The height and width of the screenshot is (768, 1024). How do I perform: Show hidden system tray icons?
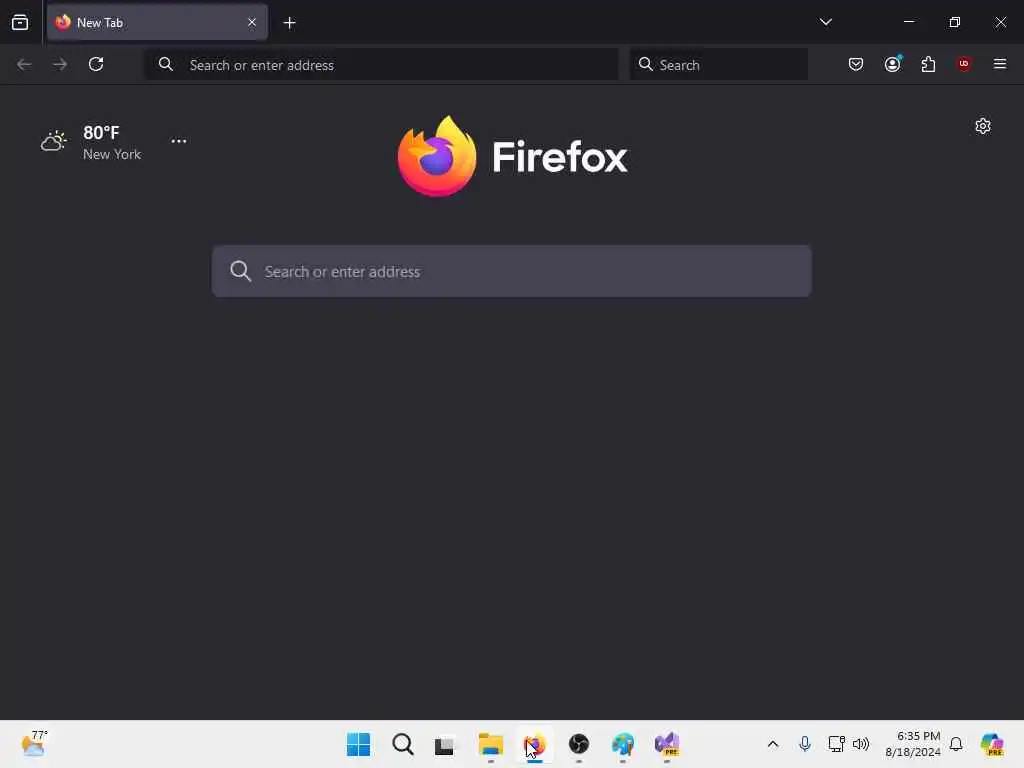pos(773,744)
